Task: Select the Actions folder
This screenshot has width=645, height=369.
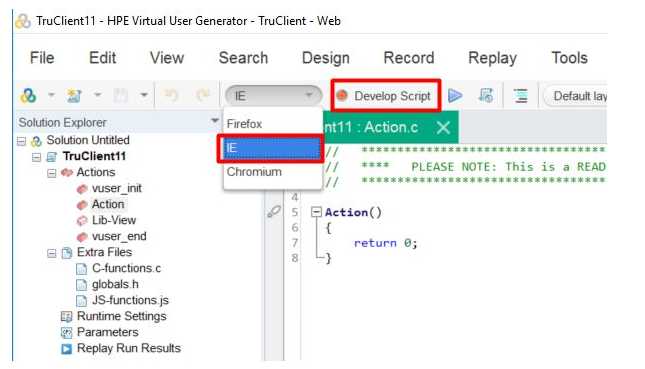Action: [x=95, y=172]
